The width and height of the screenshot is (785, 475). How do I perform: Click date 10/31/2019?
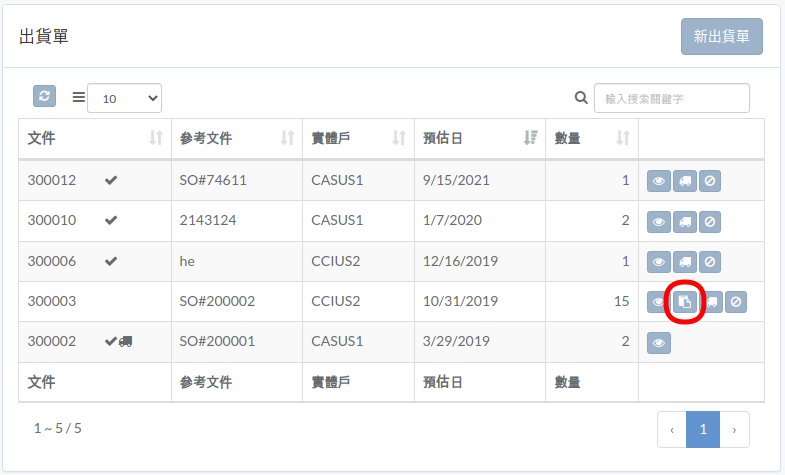tap(461, 301)
